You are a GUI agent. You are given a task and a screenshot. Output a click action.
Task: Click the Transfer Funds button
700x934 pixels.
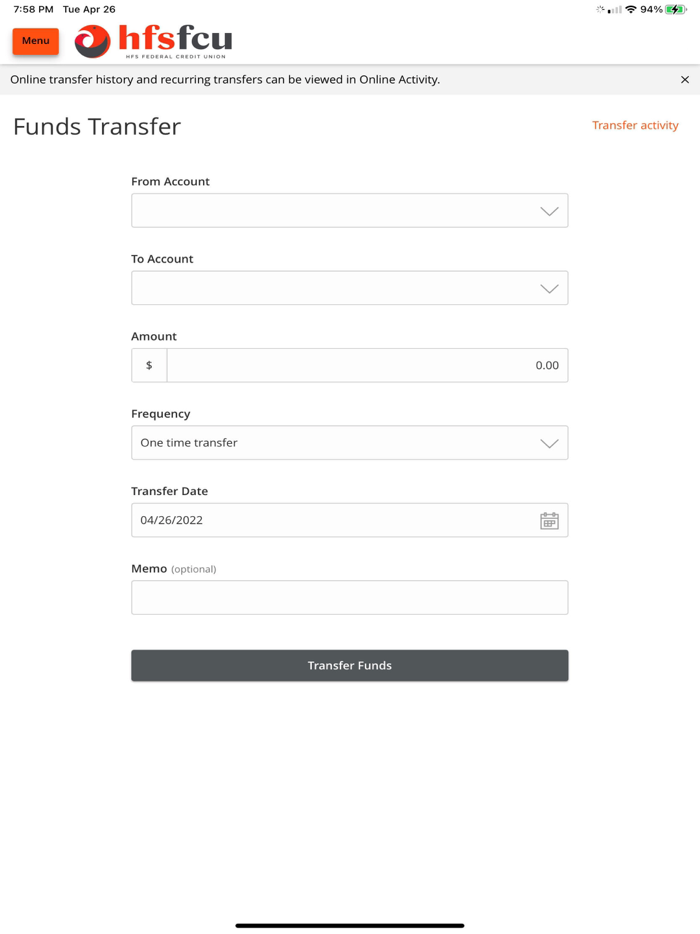pyautogui.click(x=349, y=665)
